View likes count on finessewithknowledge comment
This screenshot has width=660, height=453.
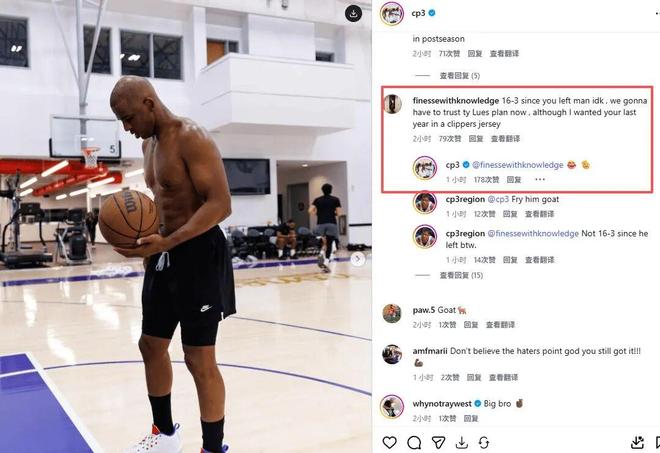450,139
